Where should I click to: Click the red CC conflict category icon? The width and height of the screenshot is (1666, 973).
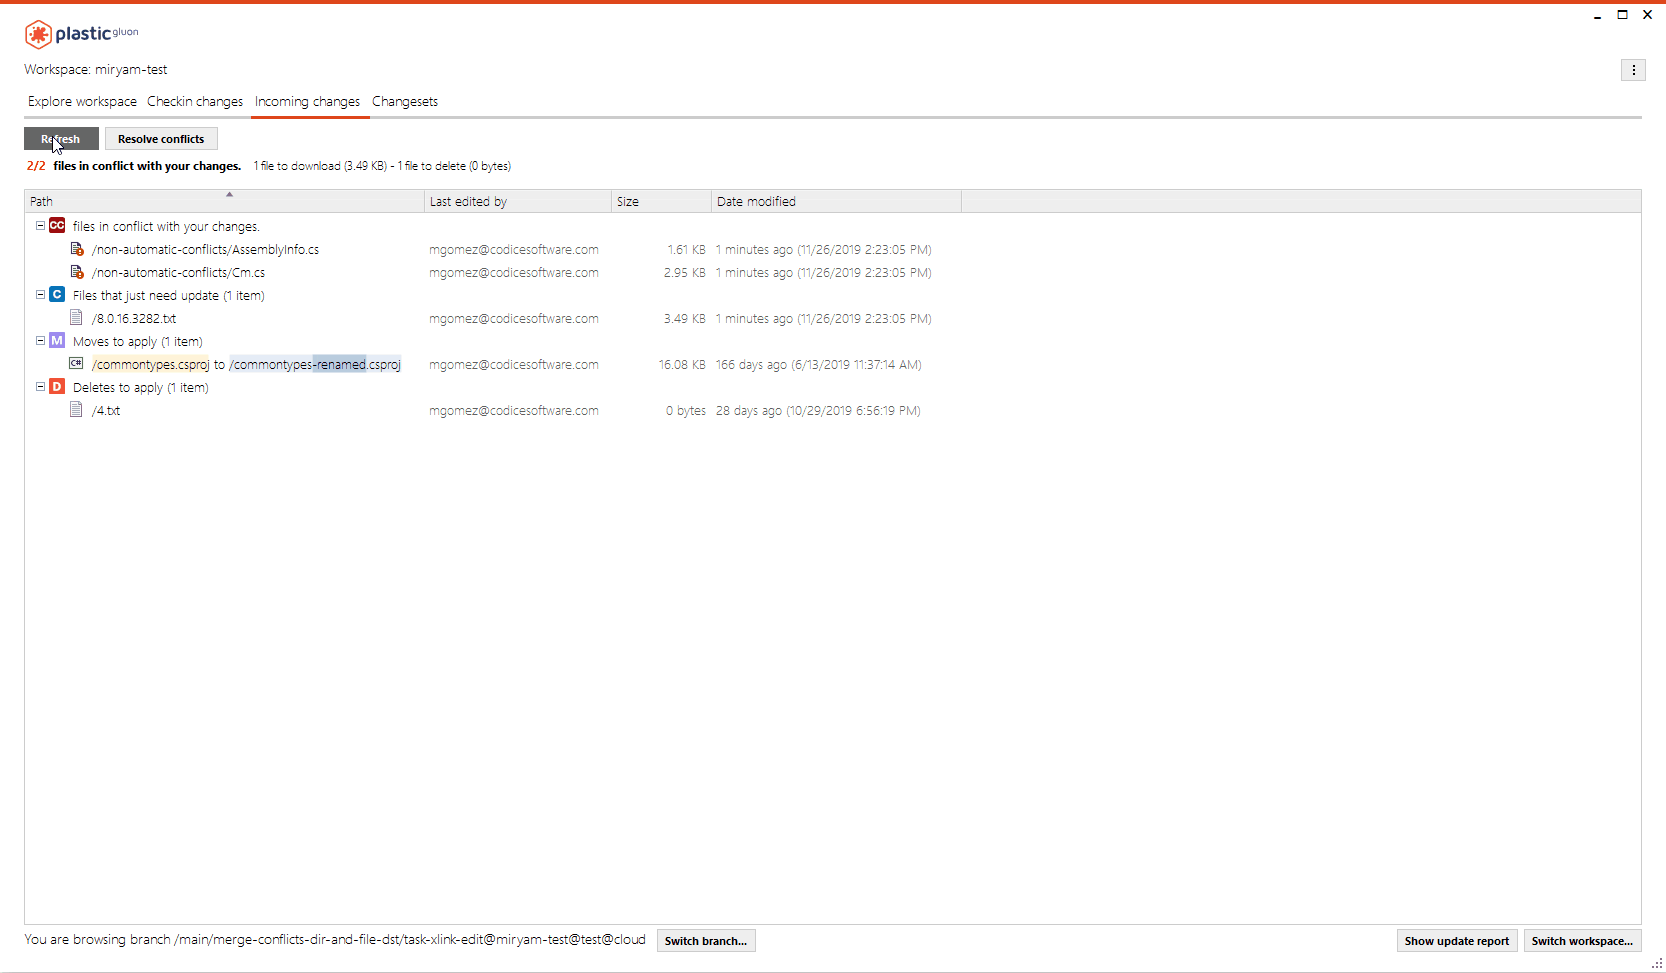pos(57,225)
